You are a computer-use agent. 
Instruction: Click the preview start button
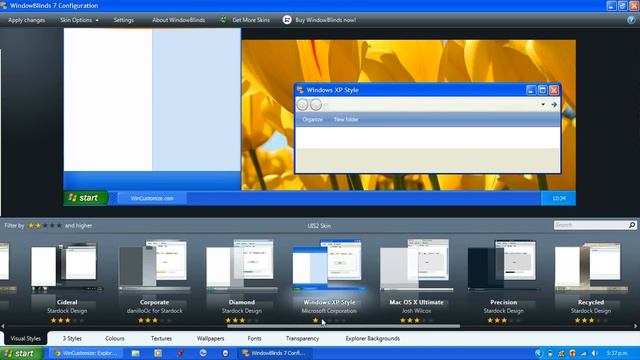coord(85,198)
